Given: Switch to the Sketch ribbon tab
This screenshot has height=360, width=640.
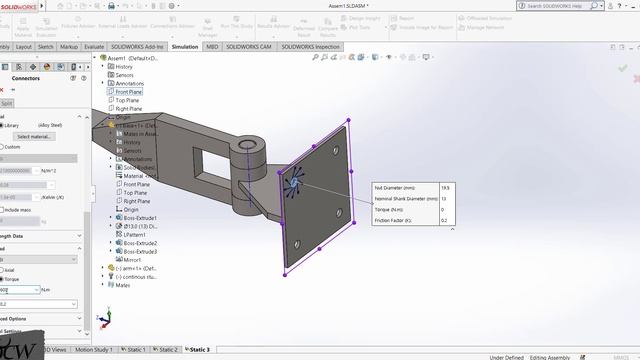Looking at the screenshot, I should coord(45,47).
